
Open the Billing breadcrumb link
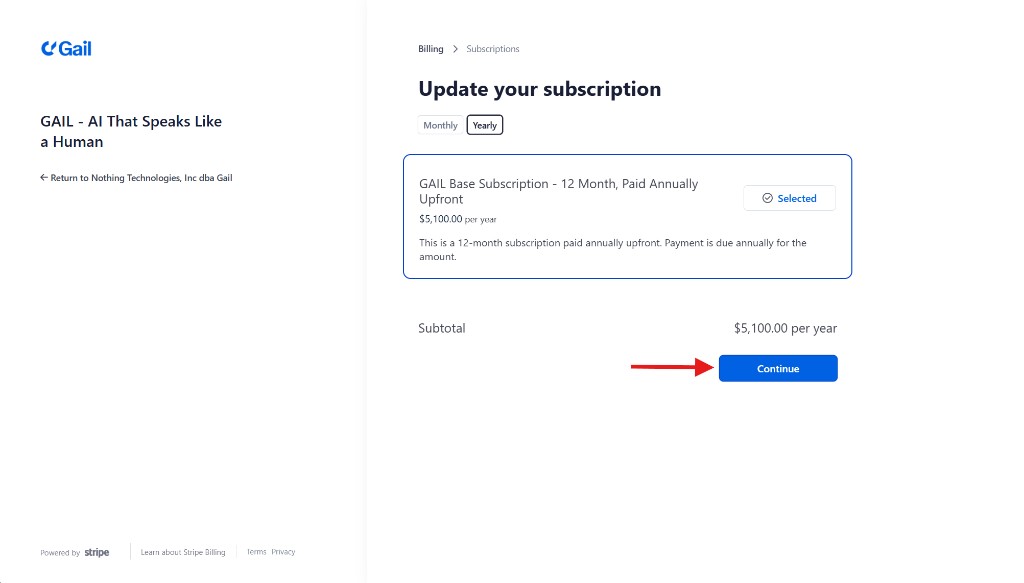coord(430,48)
